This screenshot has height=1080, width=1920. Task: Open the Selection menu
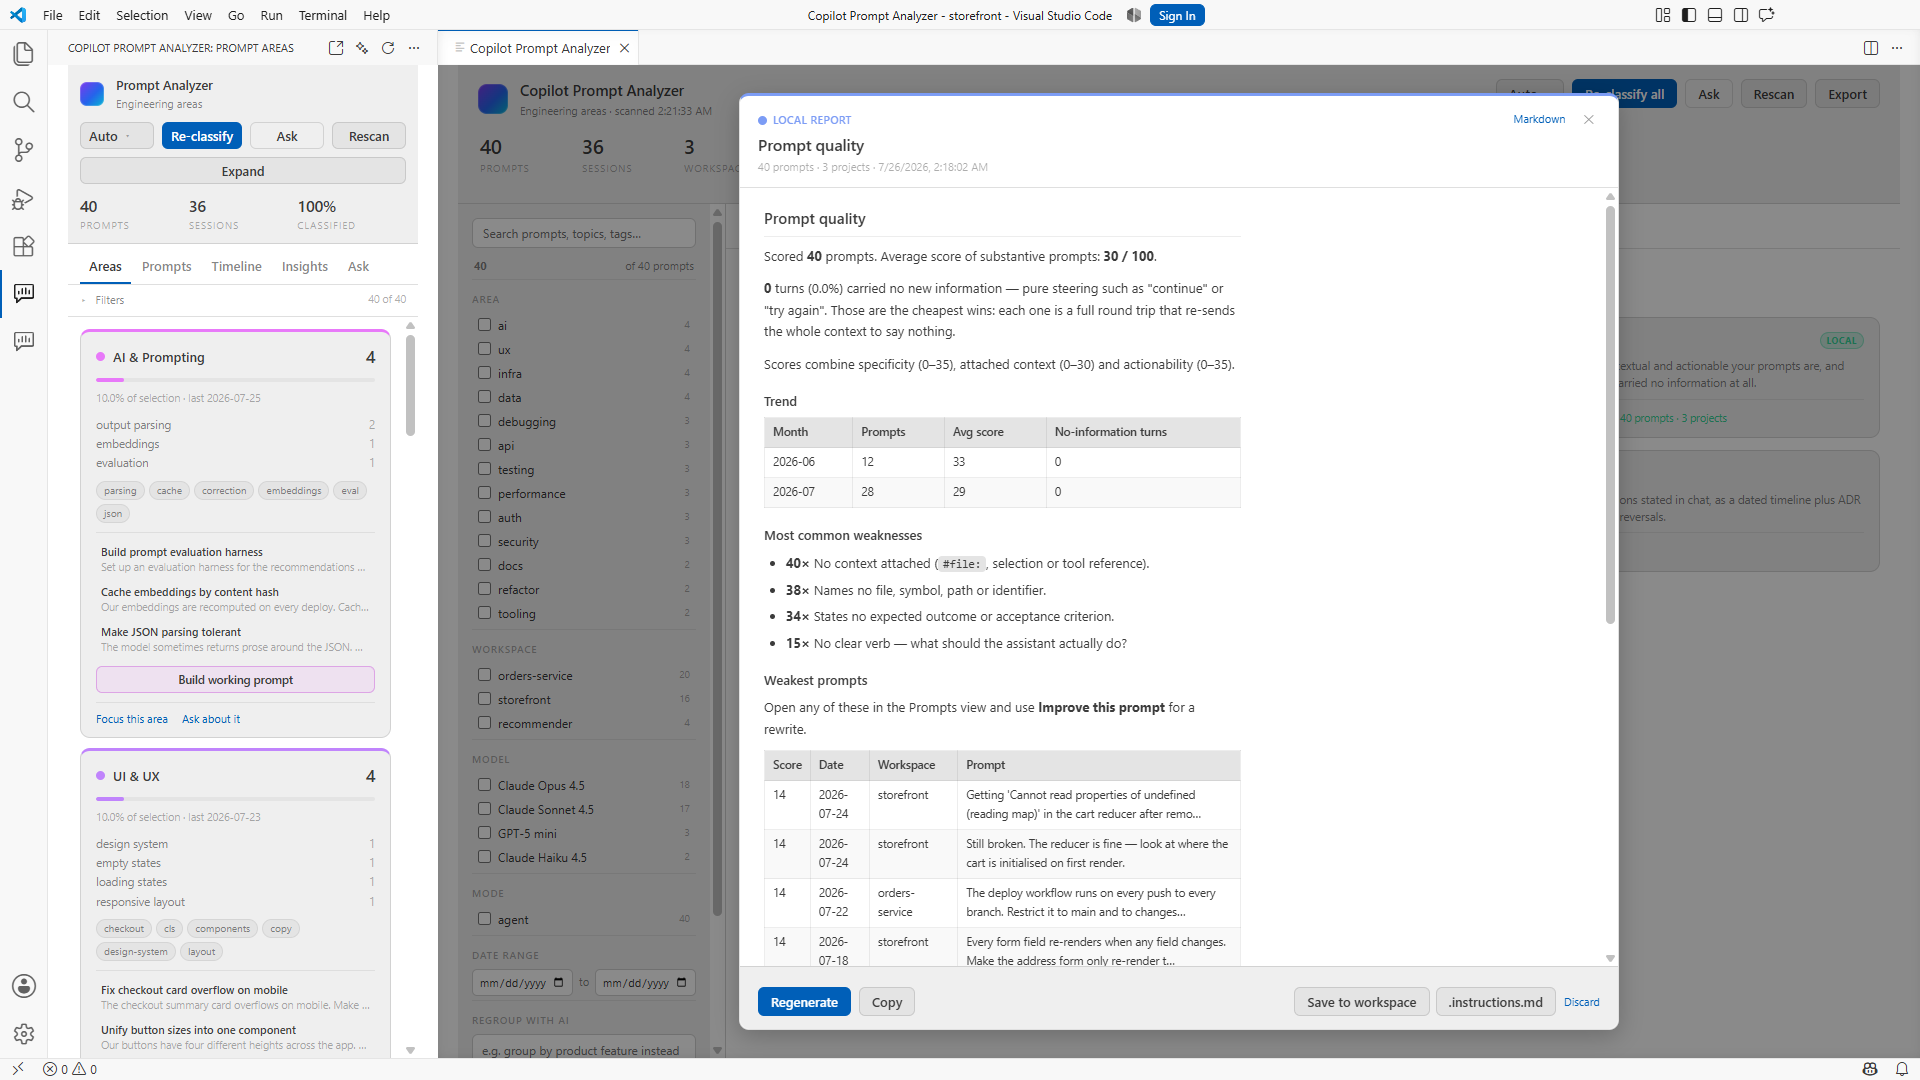tap(142, 15)
